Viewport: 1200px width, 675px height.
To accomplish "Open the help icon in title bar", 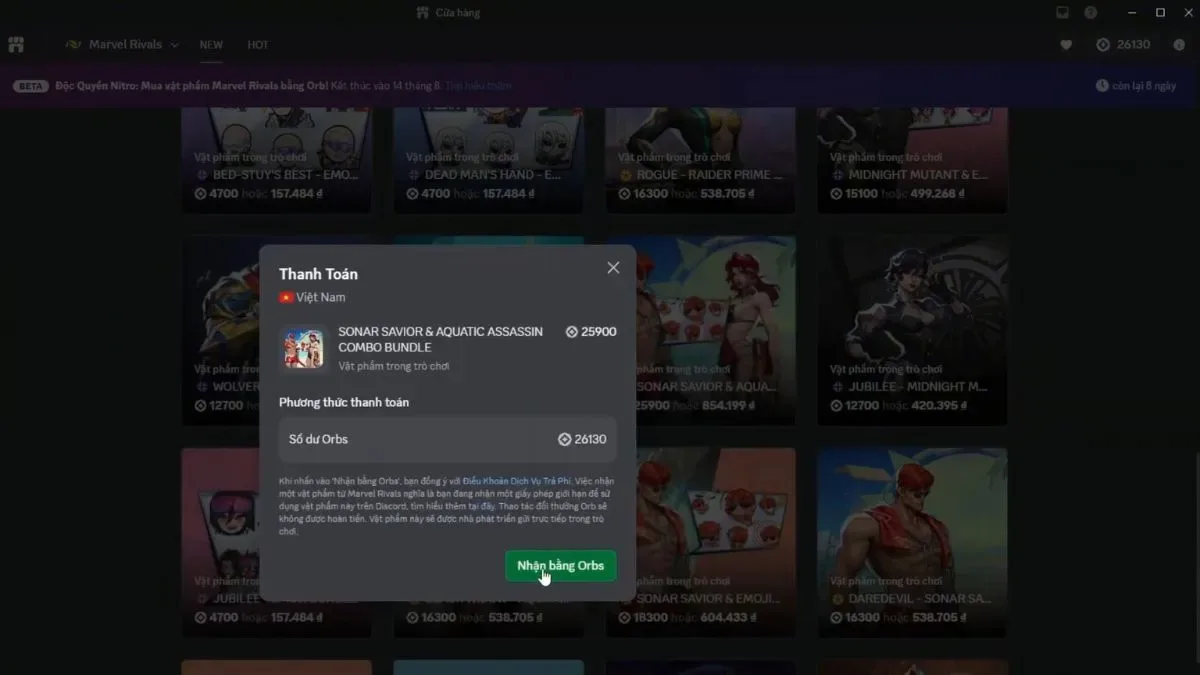I will coord(1091,13).
